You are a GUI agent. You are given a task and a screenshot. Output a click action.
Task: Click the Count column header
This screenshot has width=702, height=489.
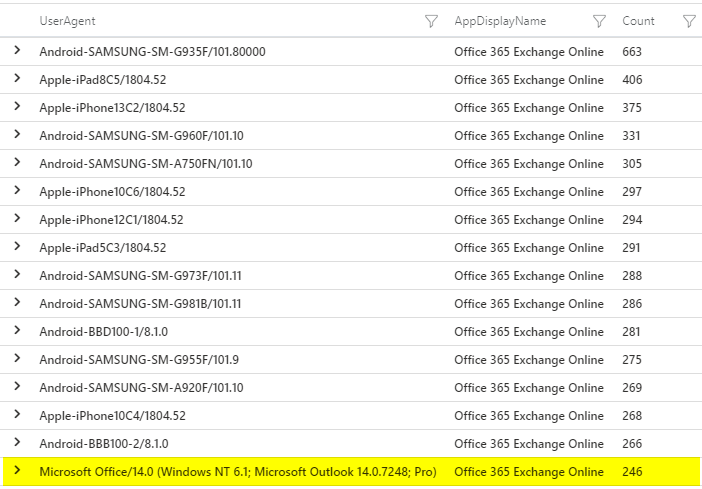pyautogui.click(x=638, y=21)
